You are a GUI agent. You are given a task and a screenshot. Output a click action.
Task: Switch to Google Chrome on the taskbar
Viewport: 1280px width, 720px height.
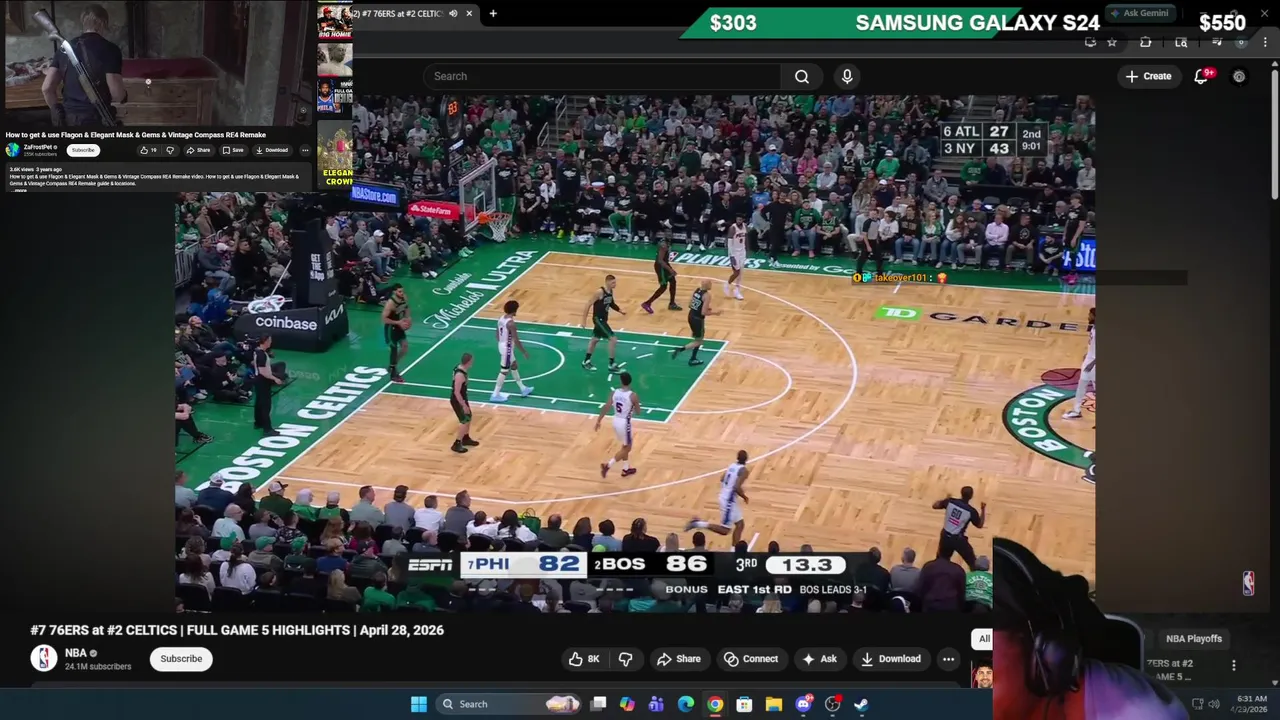pos(715,704)
